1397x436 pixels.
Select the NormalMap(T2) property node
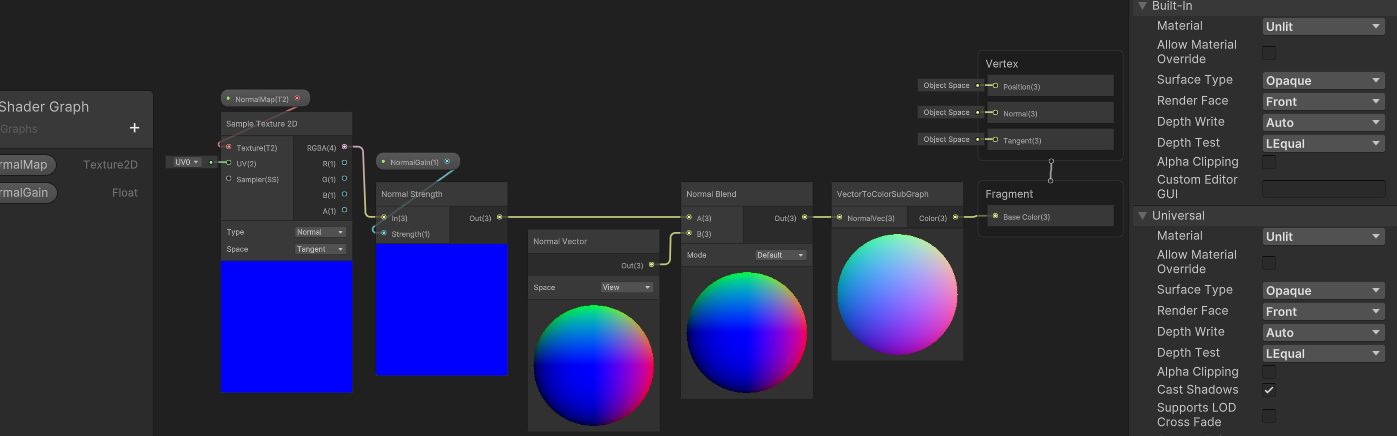pos(265,99)
